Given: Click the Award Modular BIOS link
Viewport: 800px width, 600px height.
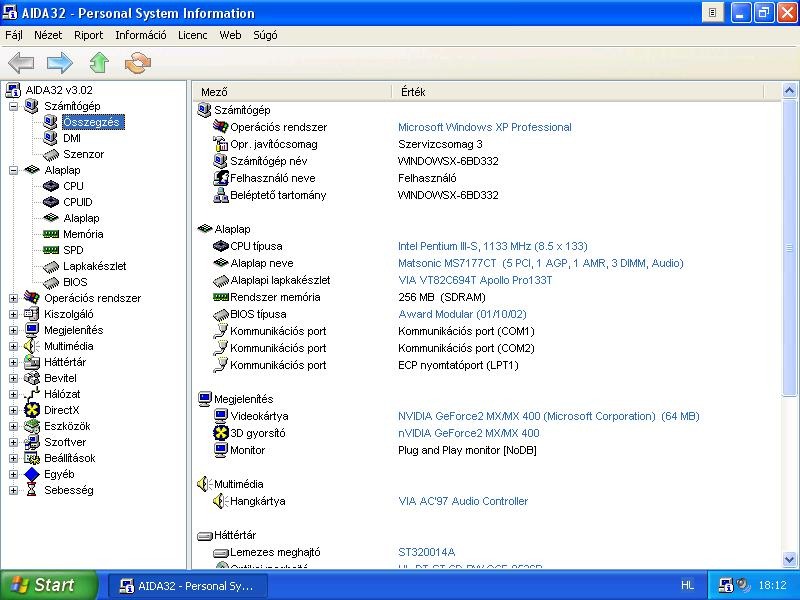Looking at the screenshot, I should coord(462,314).
